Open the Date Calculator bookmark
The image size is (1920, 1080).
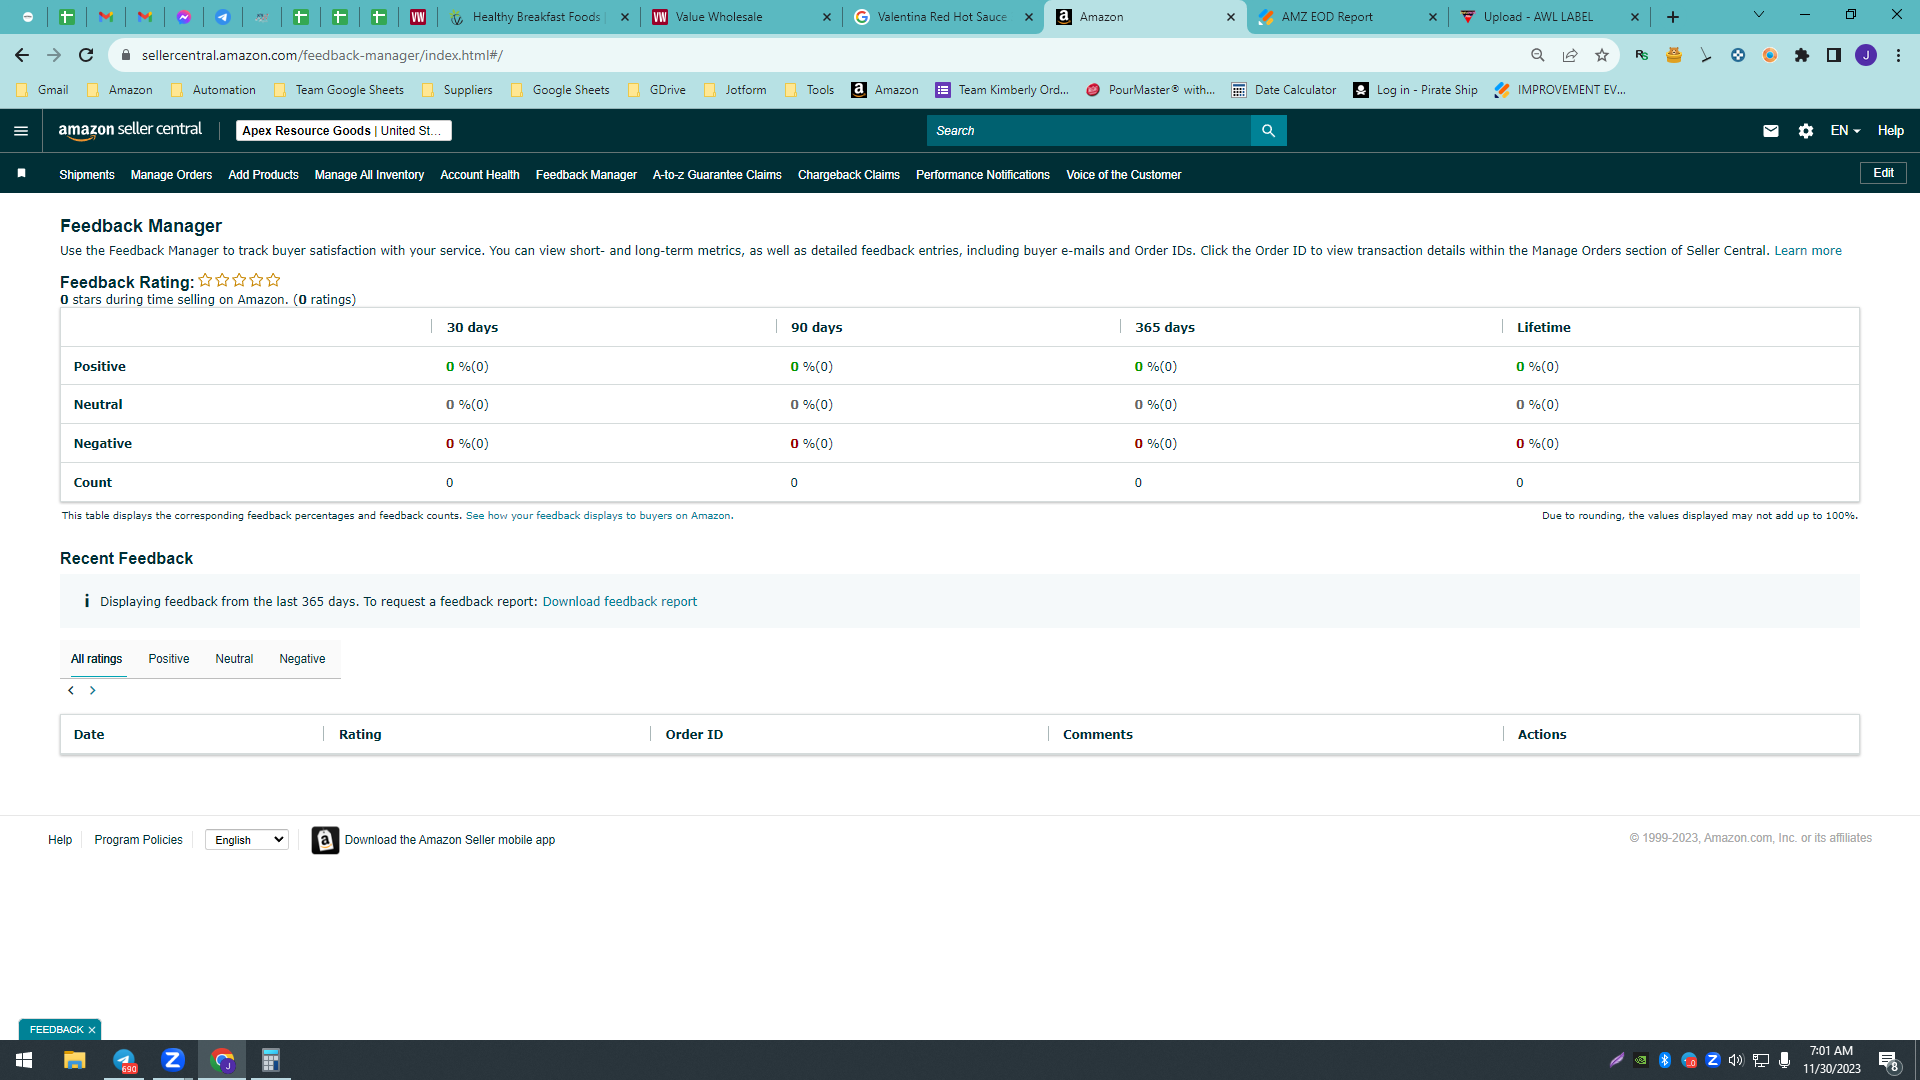1284,90
